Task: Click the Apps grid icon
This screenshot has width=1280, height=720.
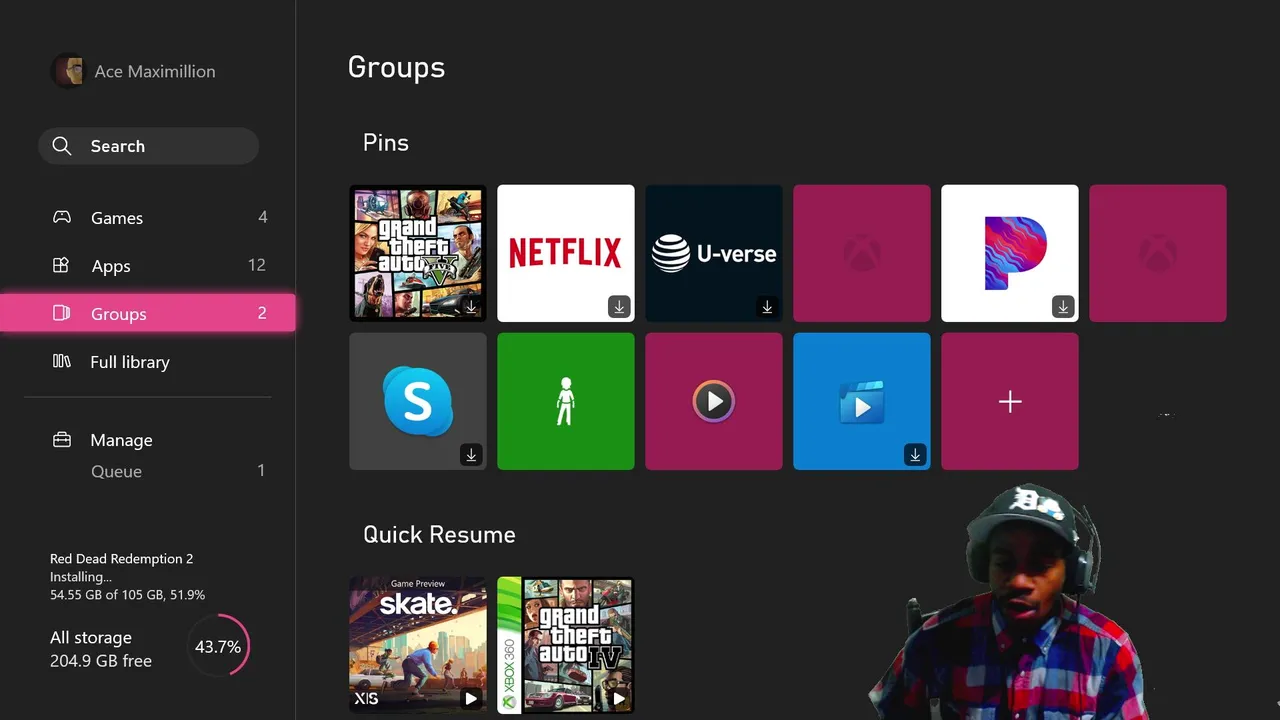Action: (x=61, y=265)
